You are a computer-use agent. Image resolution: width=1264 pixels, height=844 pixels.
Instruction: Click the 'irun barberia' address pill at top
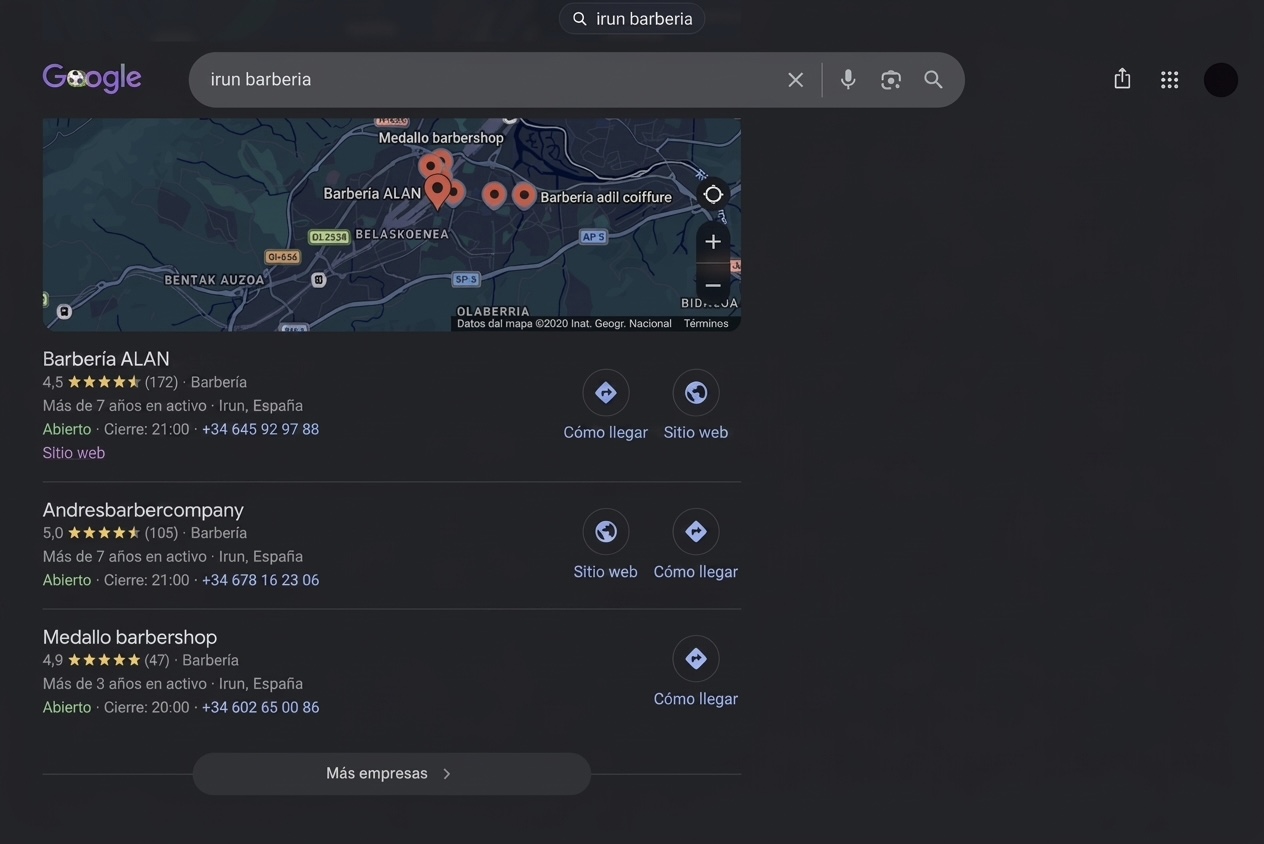[x=632, y=19]
